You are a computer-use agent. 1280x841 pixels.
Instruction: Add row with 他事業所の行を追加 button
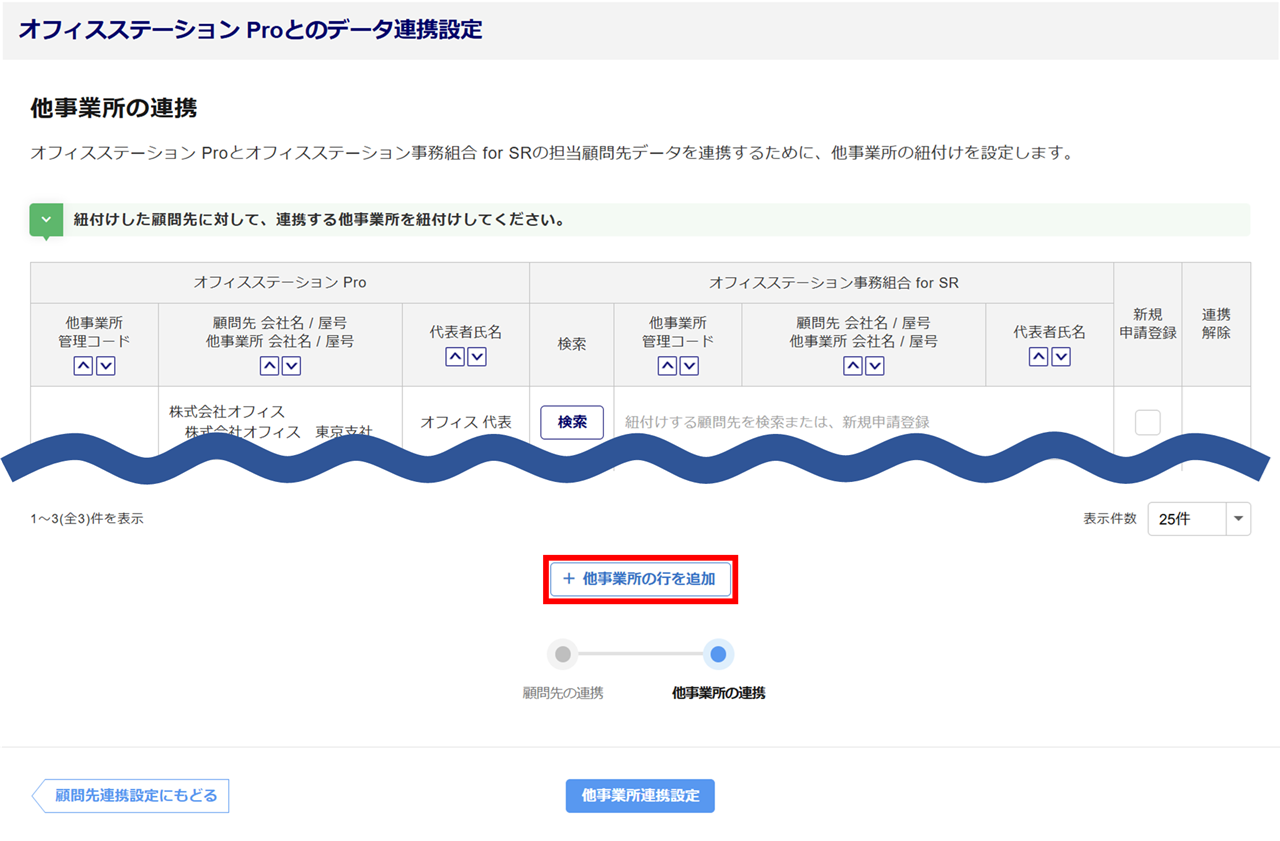(x=640, y=579)
